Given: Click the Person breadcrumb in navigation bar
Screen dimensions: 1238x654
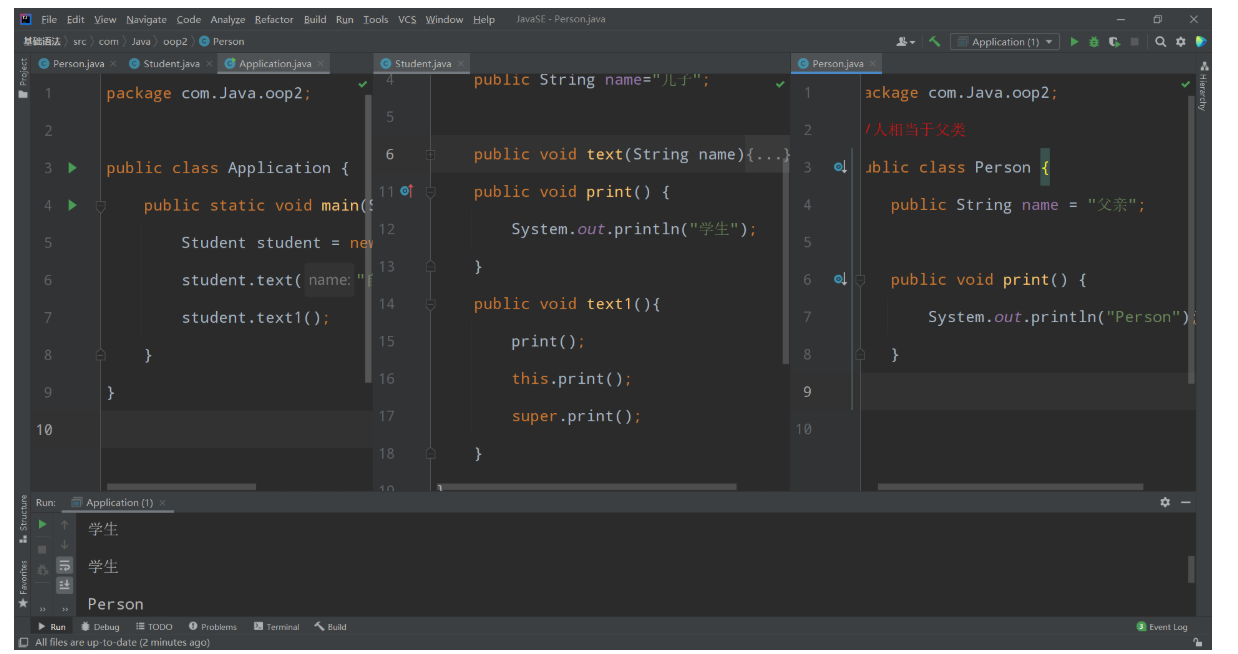Looking at the screenshot, I should [221, 42].
